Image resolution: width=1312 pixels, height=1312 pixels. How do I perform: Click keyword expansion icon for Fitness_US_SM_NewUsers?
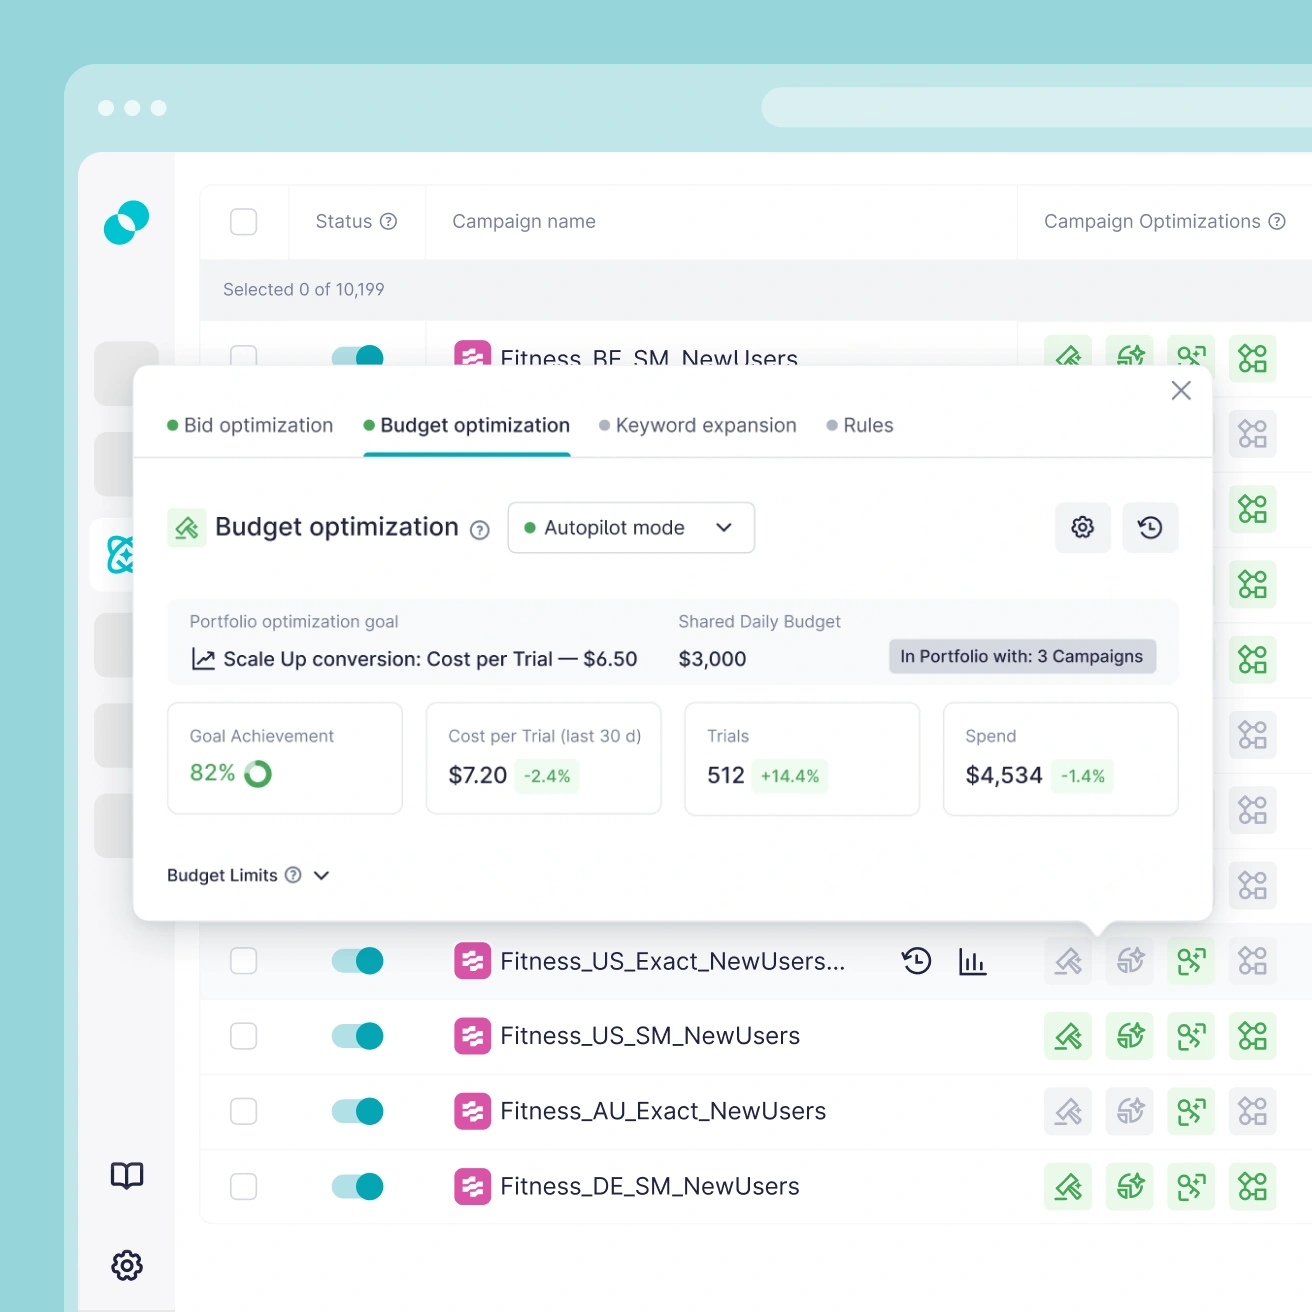(1191, 1036)
